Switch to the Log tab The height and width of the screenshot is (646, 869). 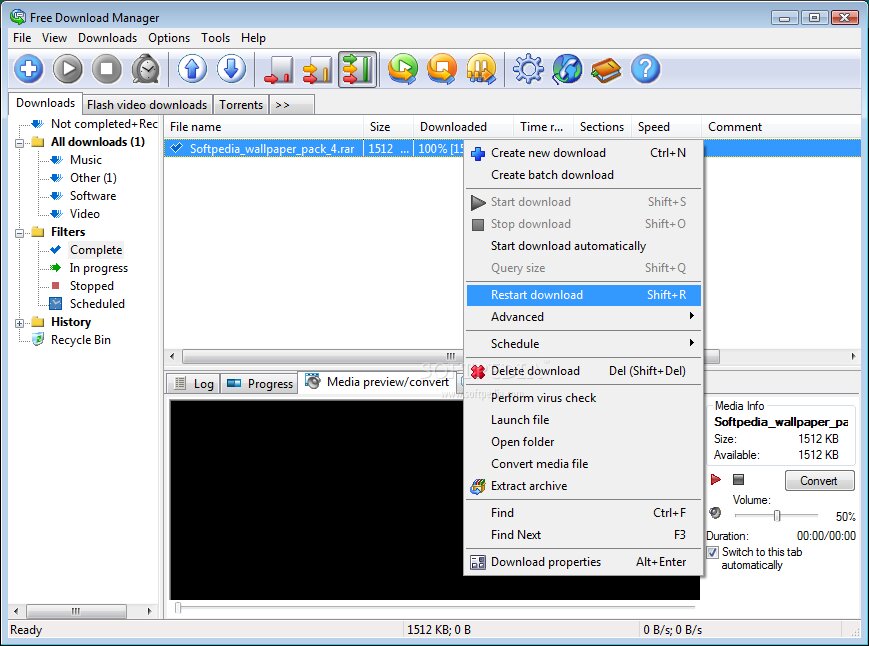pyautogui.click(x=193, y=383)
